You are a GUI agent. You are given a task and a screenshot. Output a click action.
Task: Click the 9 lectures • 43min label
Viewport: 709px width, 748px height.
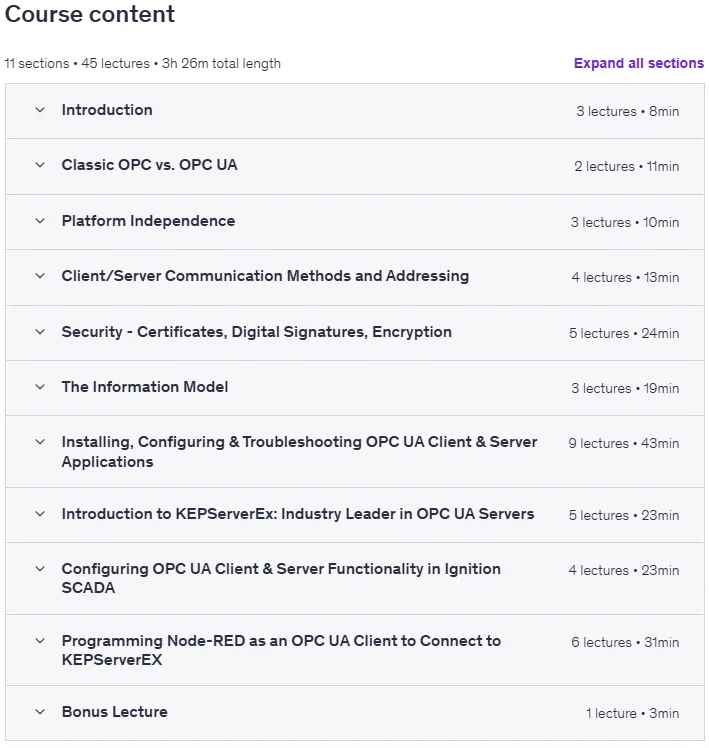point(624,443)
